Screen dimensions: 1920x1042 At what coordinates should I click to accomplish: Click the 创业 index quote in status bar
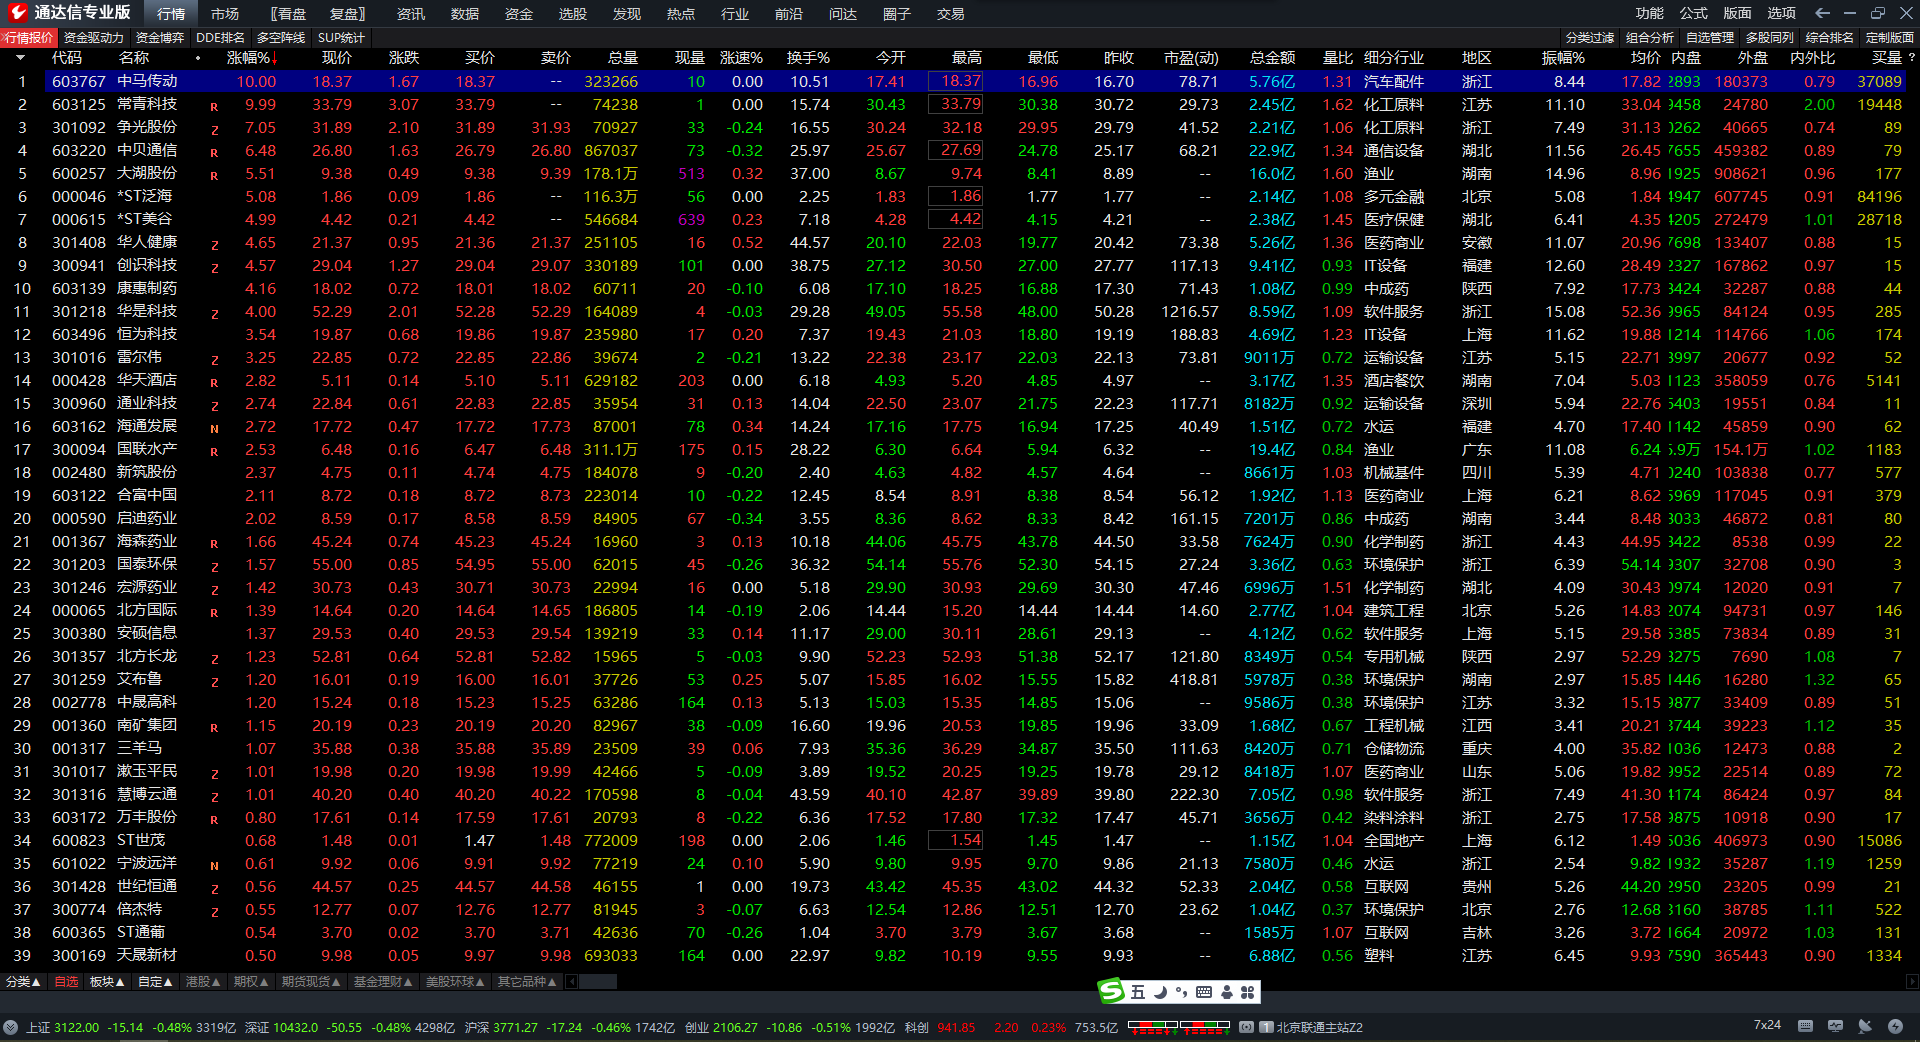click(x=790, y=1027)
